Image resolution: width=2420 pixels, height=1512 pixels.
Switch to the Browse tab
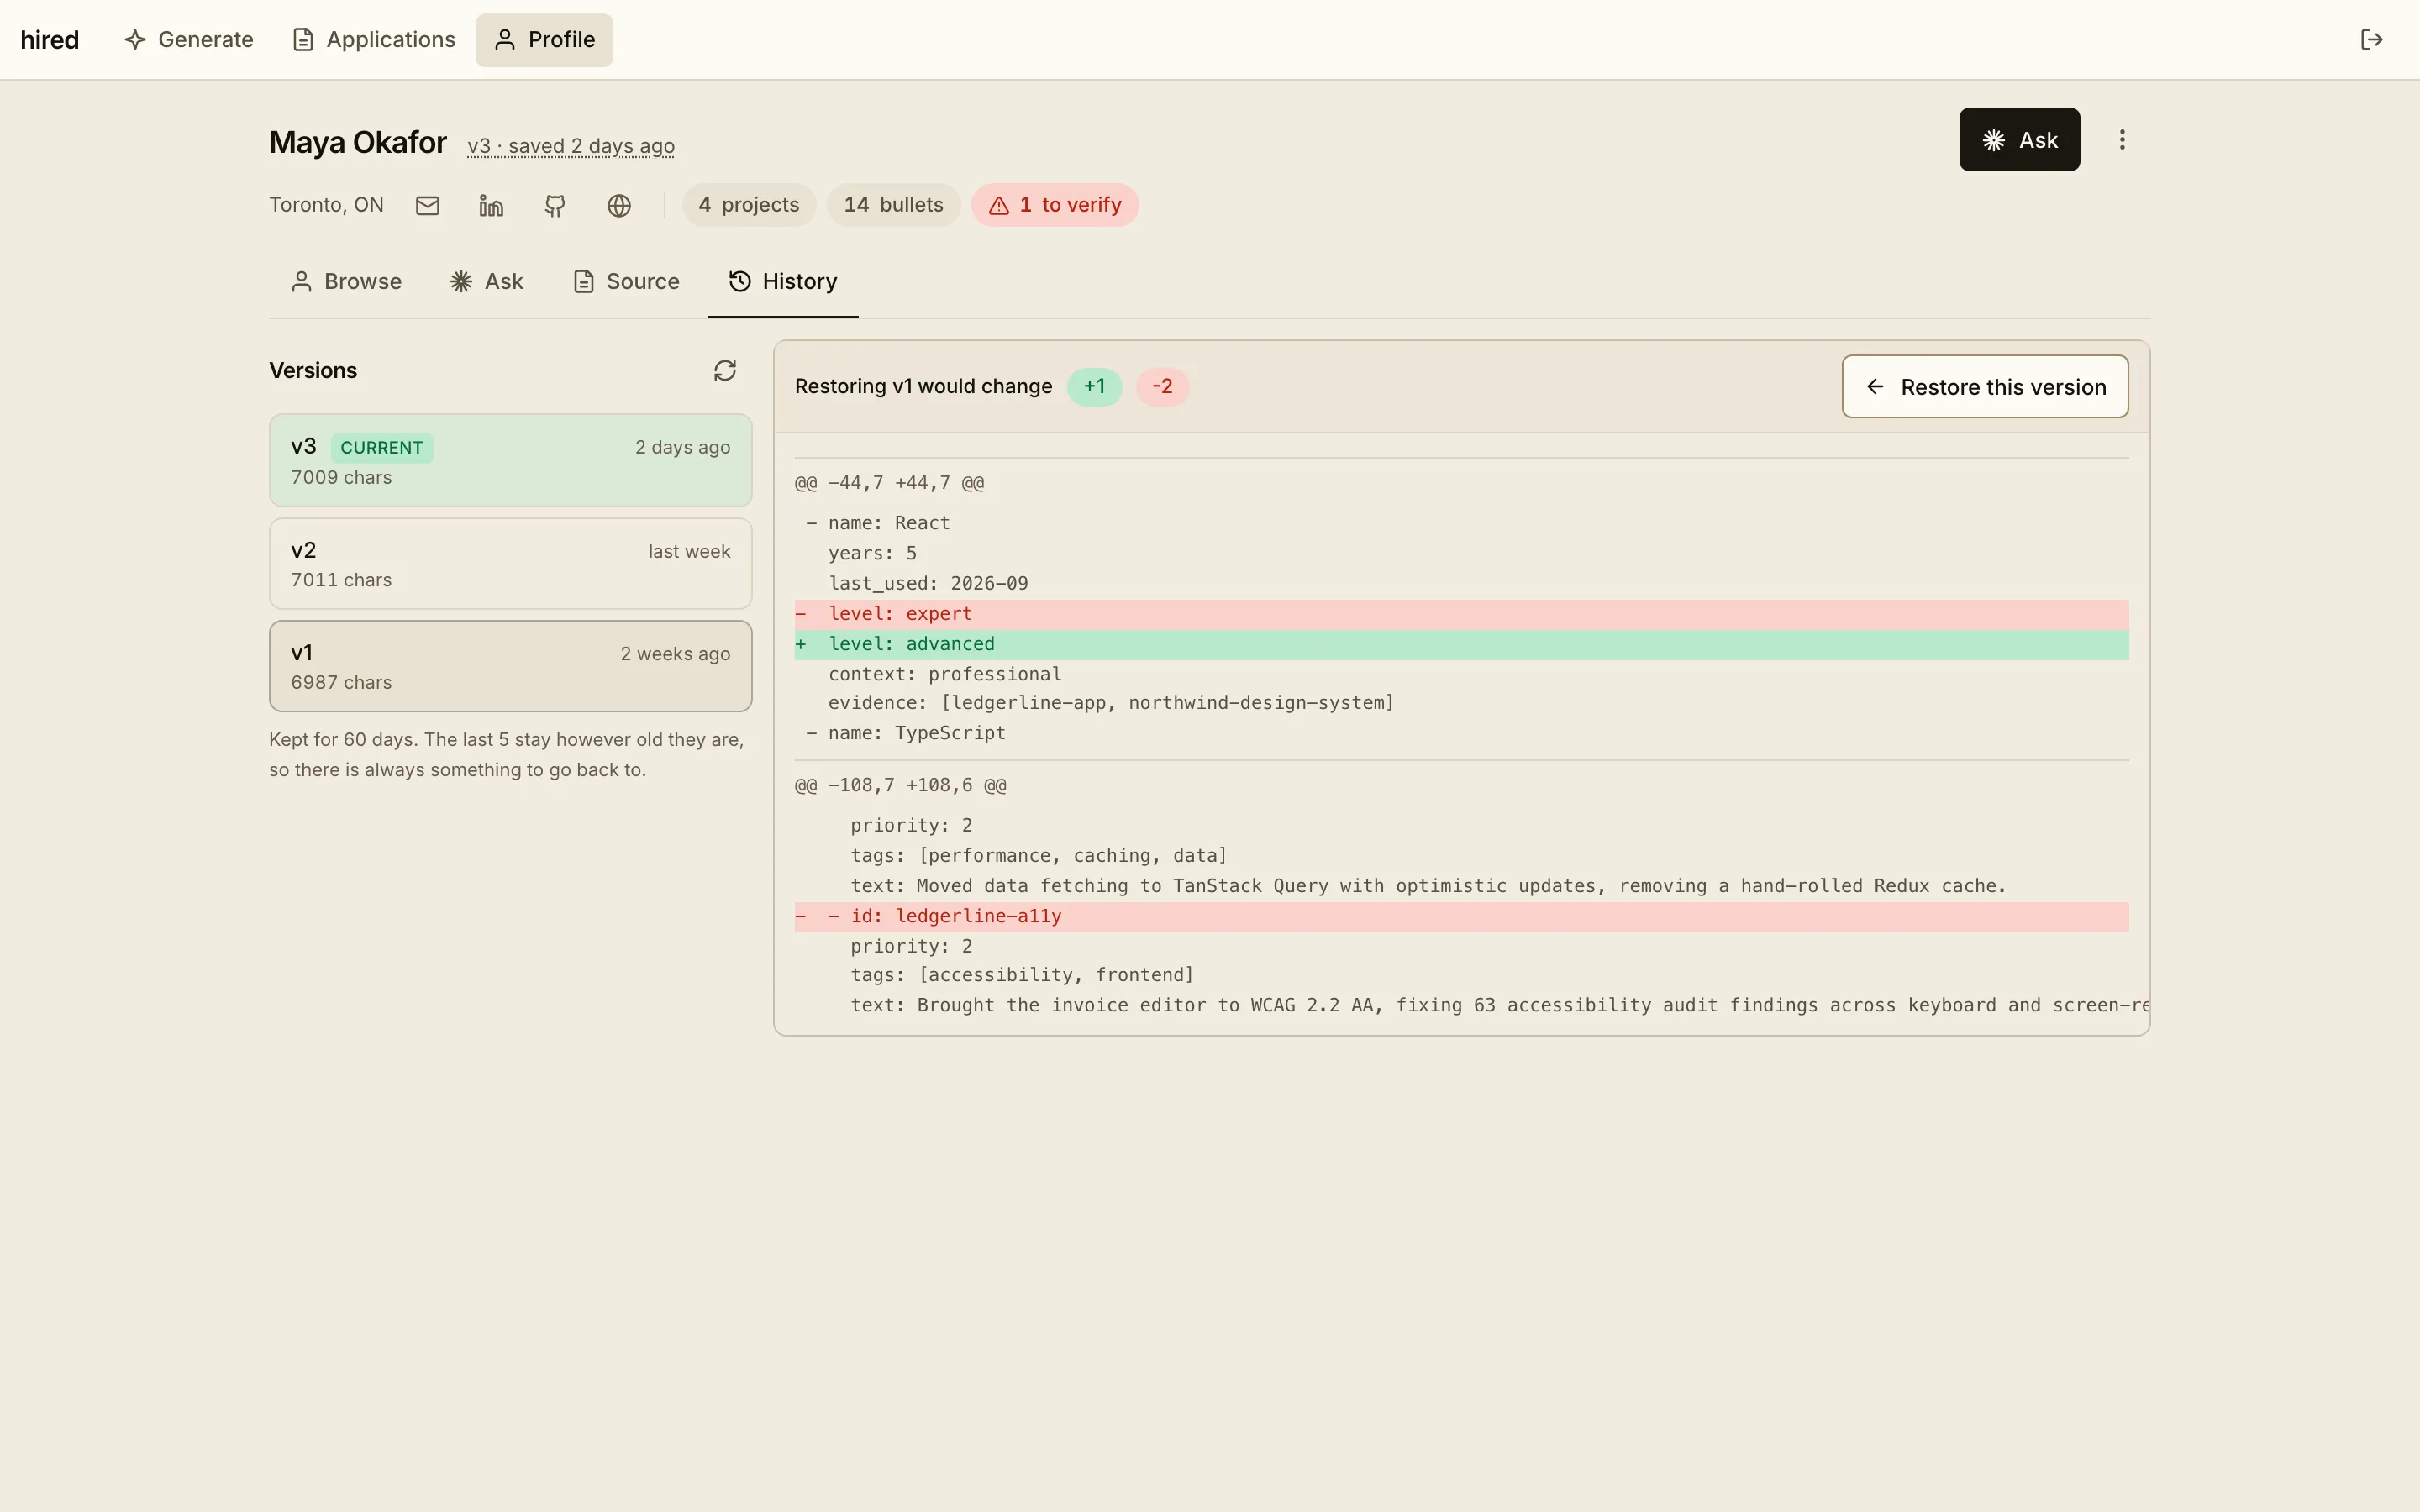(x=346, y=282)
